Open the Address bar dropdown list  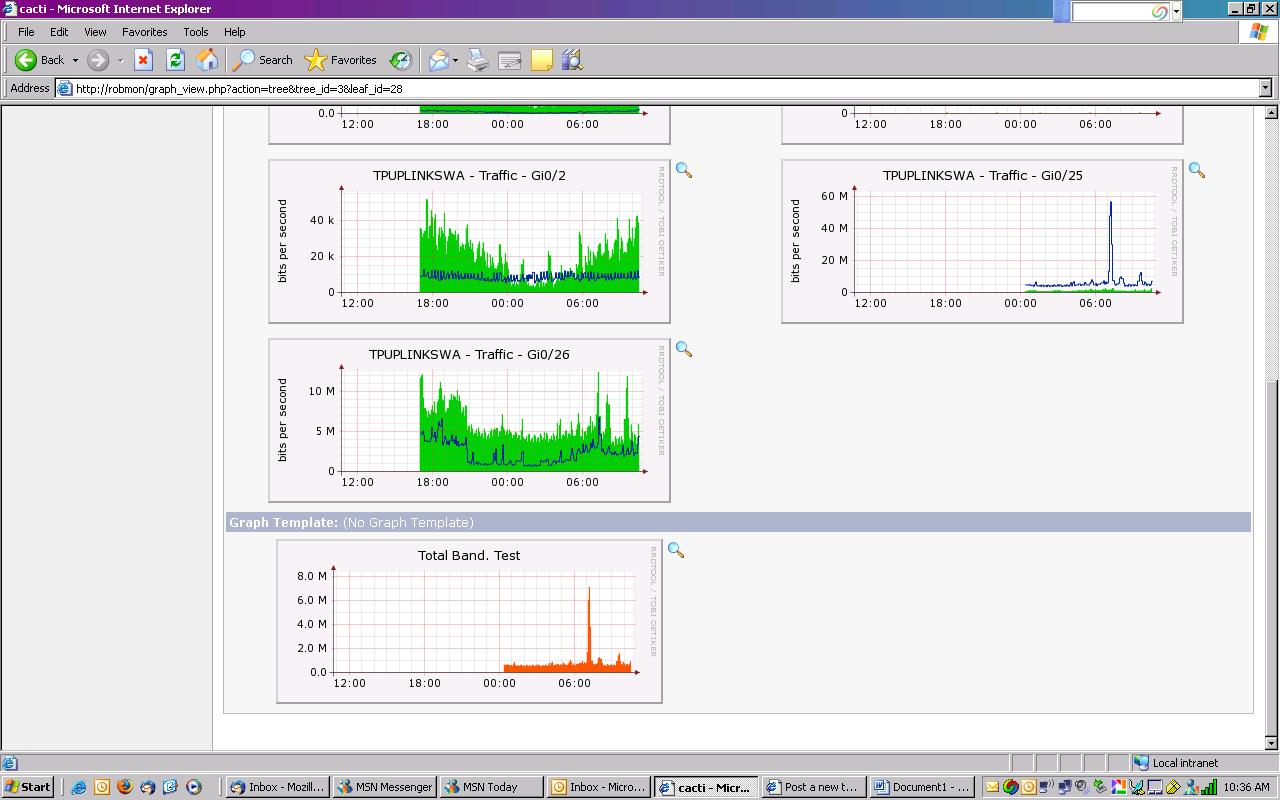(x=1265, y=88)
